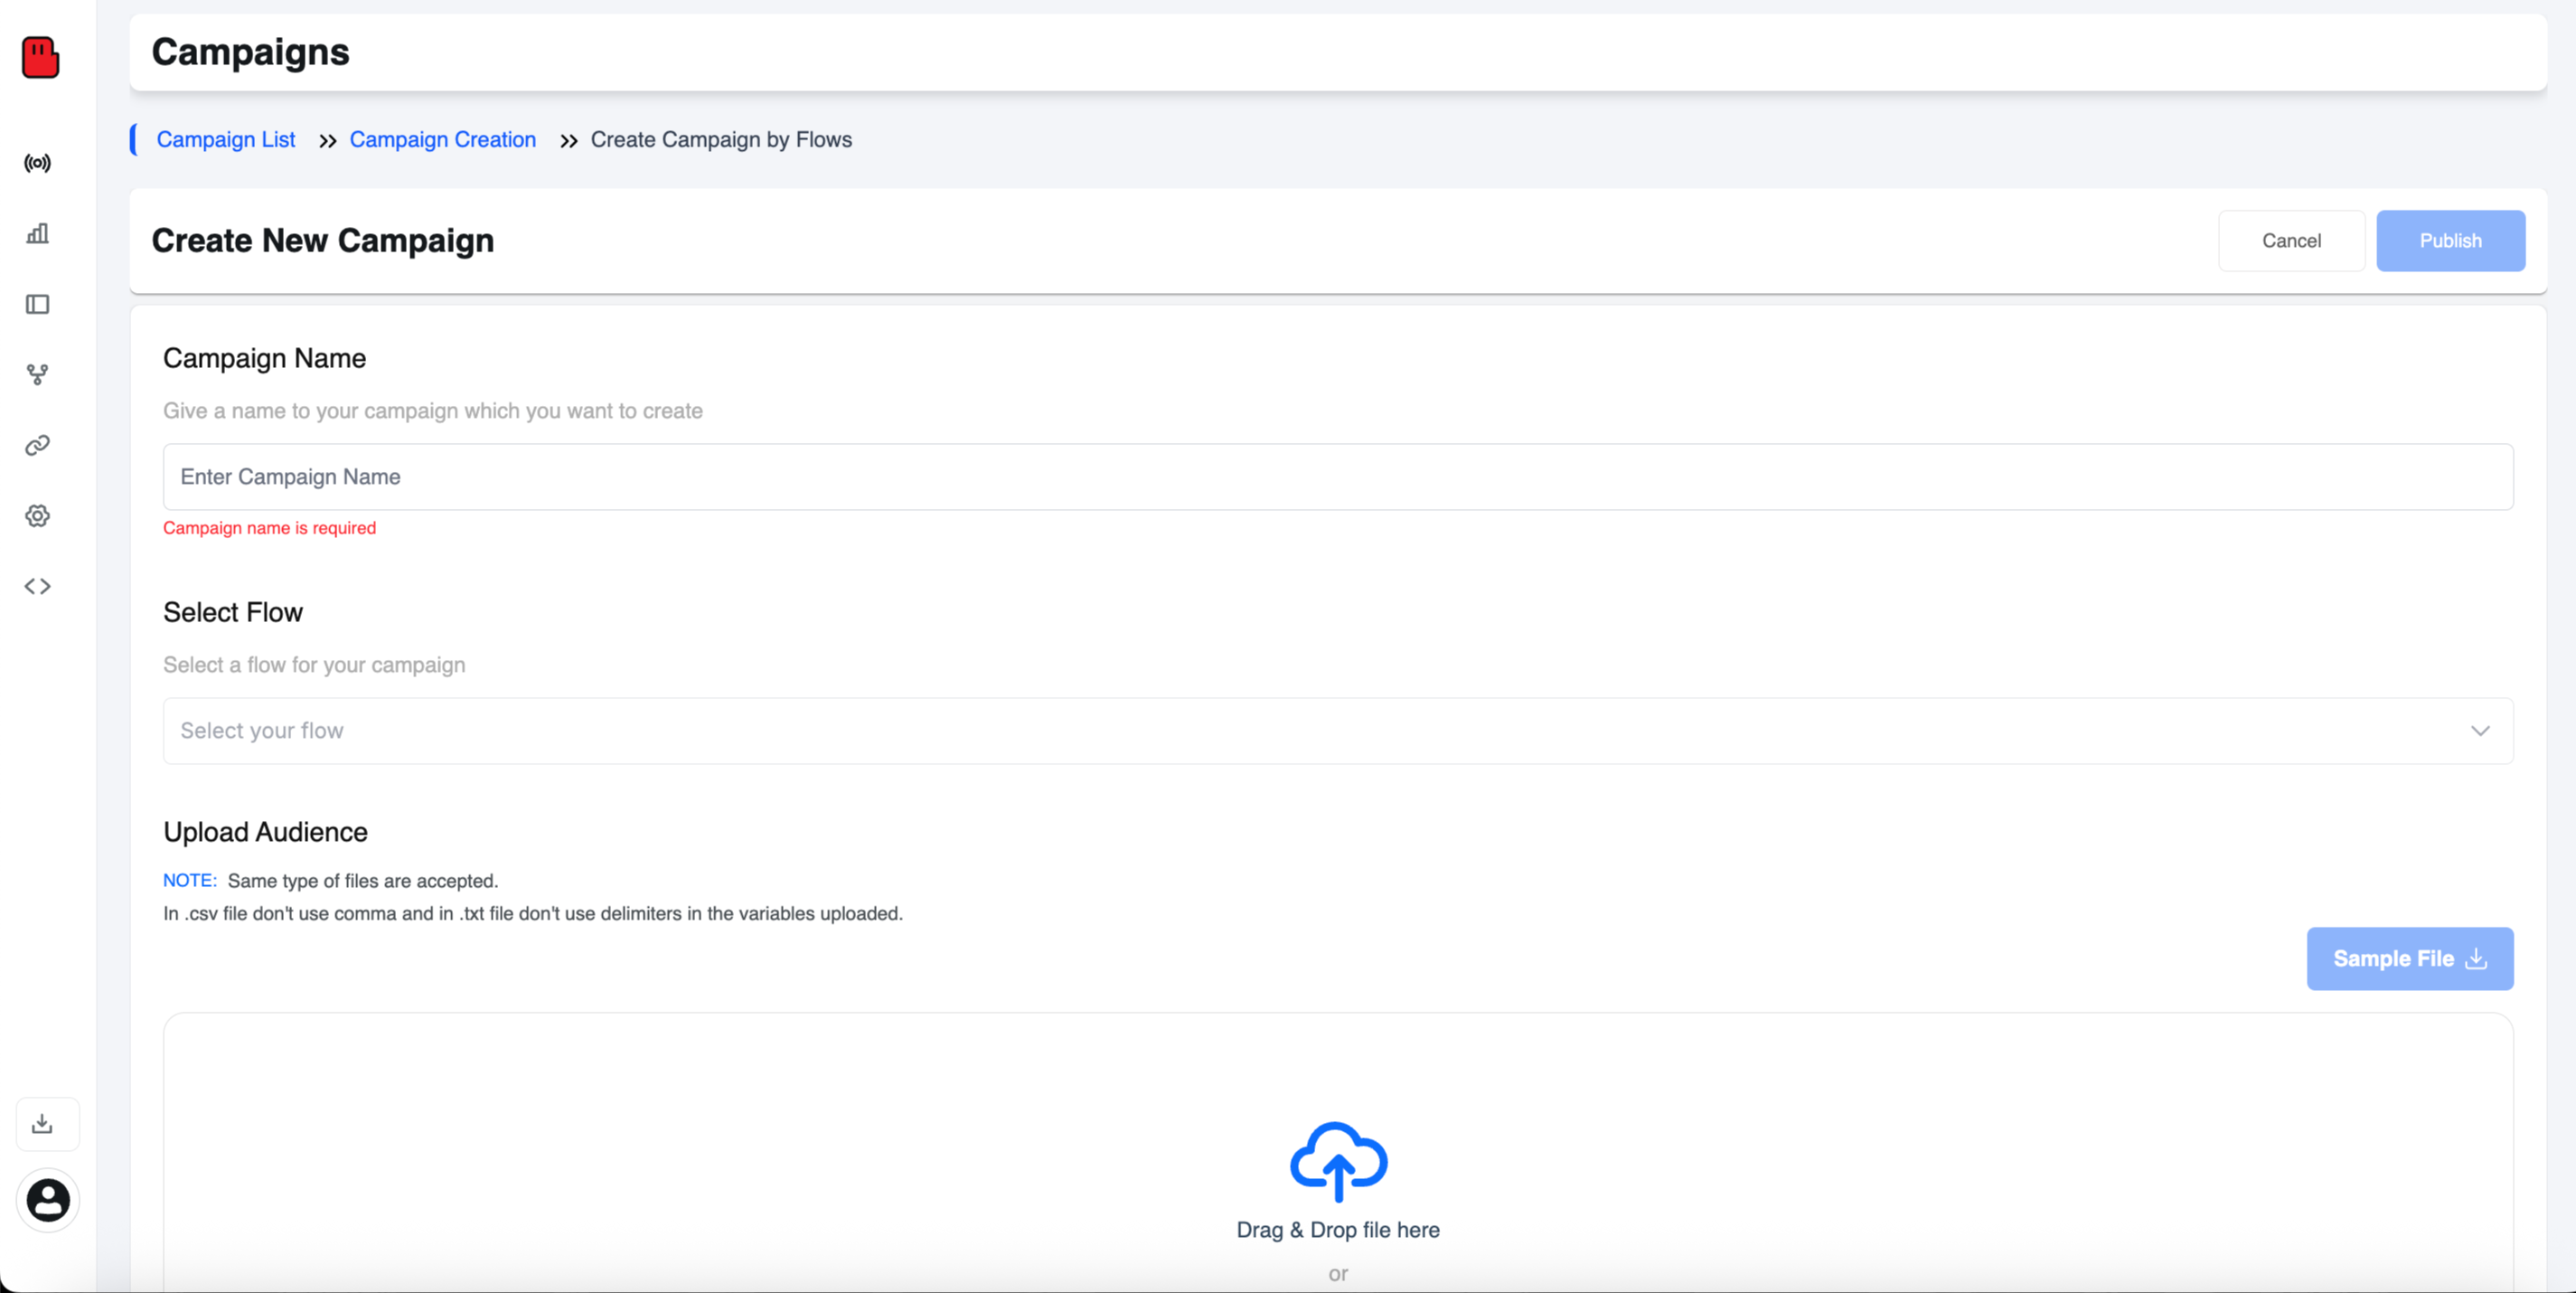
Task: Click the Drag & Drop file here area
Action: [x=1338, y=1230]
